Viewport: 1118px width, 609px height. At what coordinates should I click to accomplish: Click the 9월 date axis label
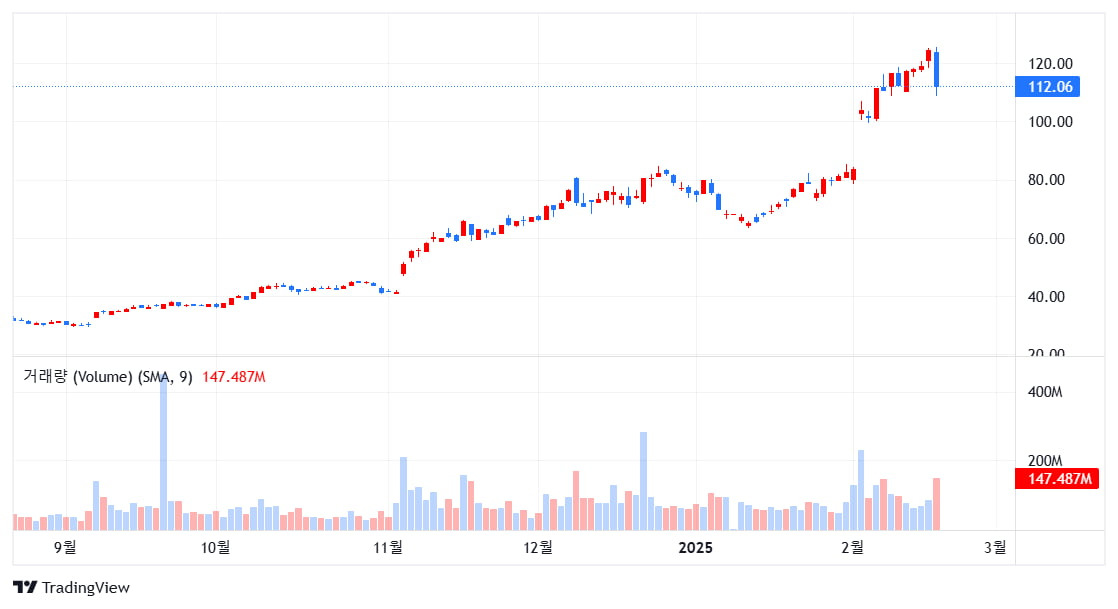(x=65, y=548)
